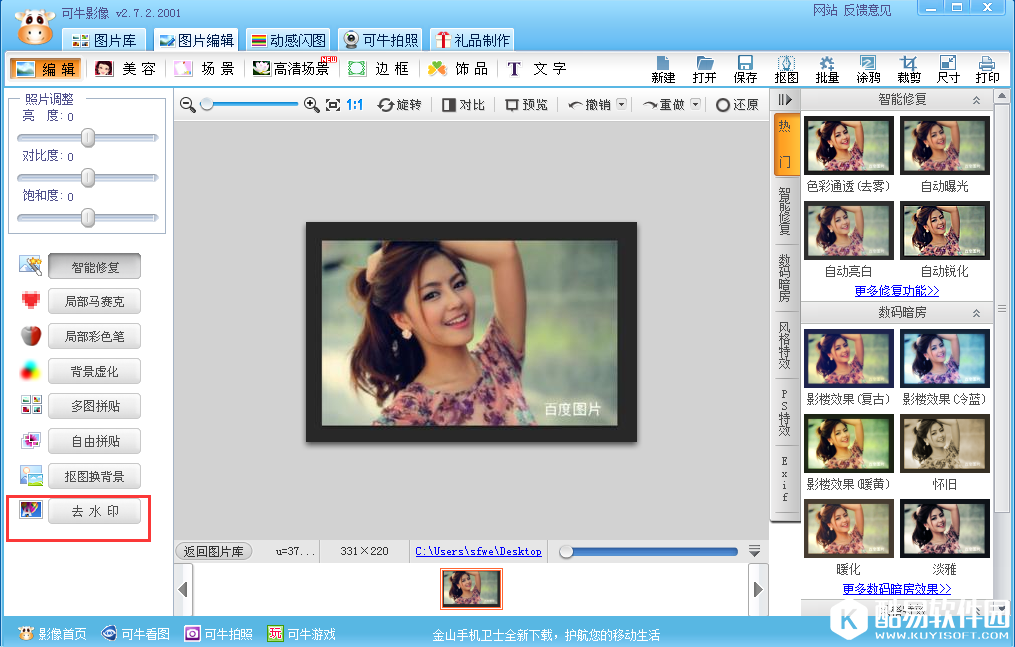The width and height of the screenshot is (1015, 647).
Task: Open the 撤销 undo history dropdown arrow
Action: [x=622, y=104]
